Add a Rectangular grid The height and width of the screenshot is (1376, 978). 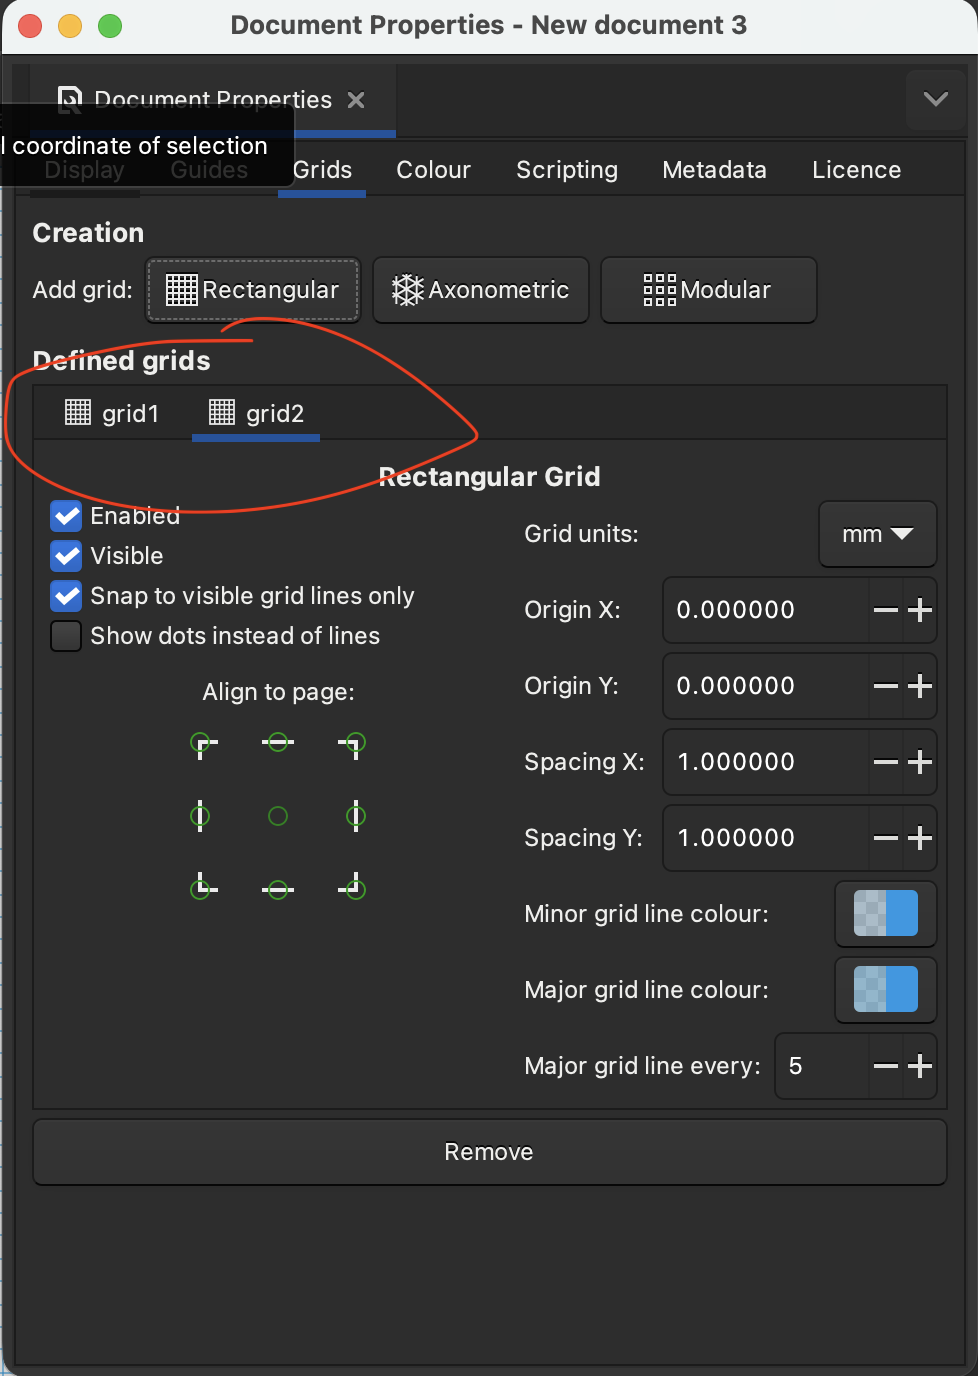252,290
